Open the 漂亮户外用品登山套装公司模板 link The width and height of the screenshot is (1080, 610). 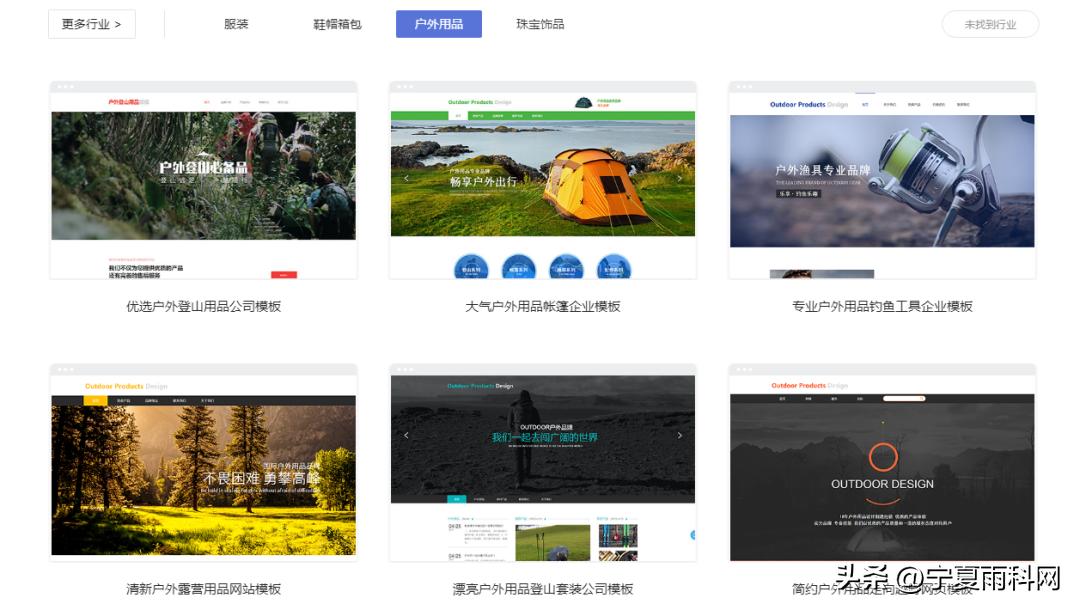tap(543, 589)
